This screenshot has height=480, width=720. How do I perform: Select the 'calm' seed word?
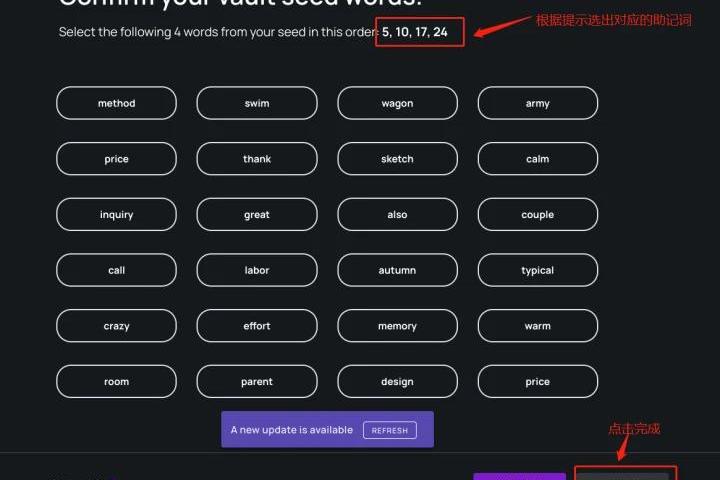coord(537,159)
